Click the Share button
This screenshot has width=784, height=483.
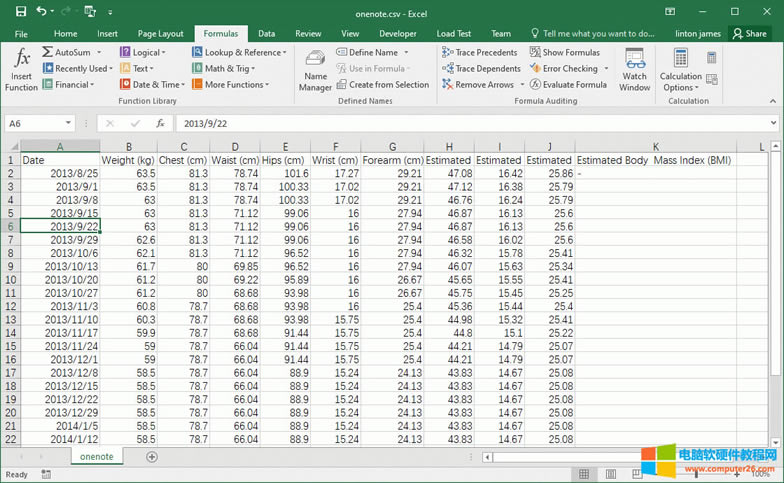[749, 33]
